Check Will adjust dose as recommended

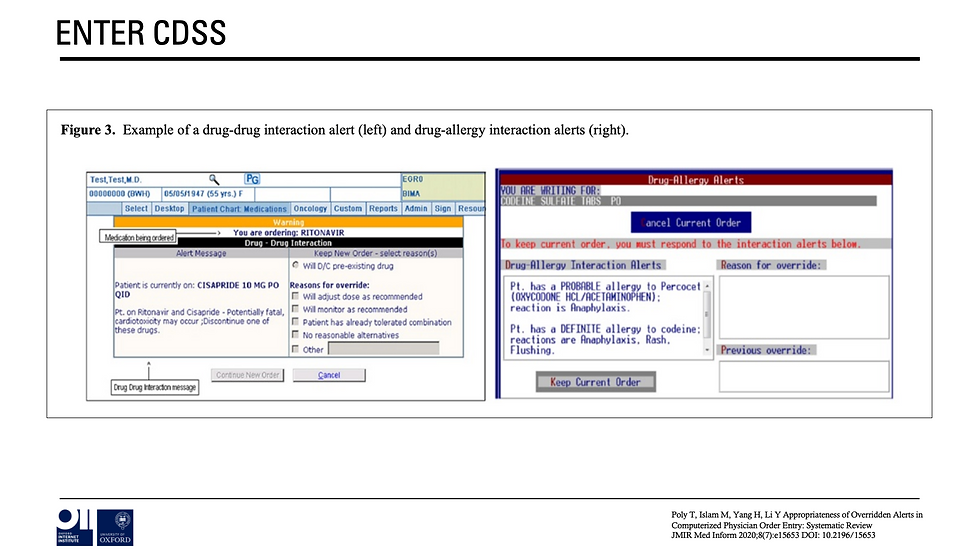[x=295, y=296]
